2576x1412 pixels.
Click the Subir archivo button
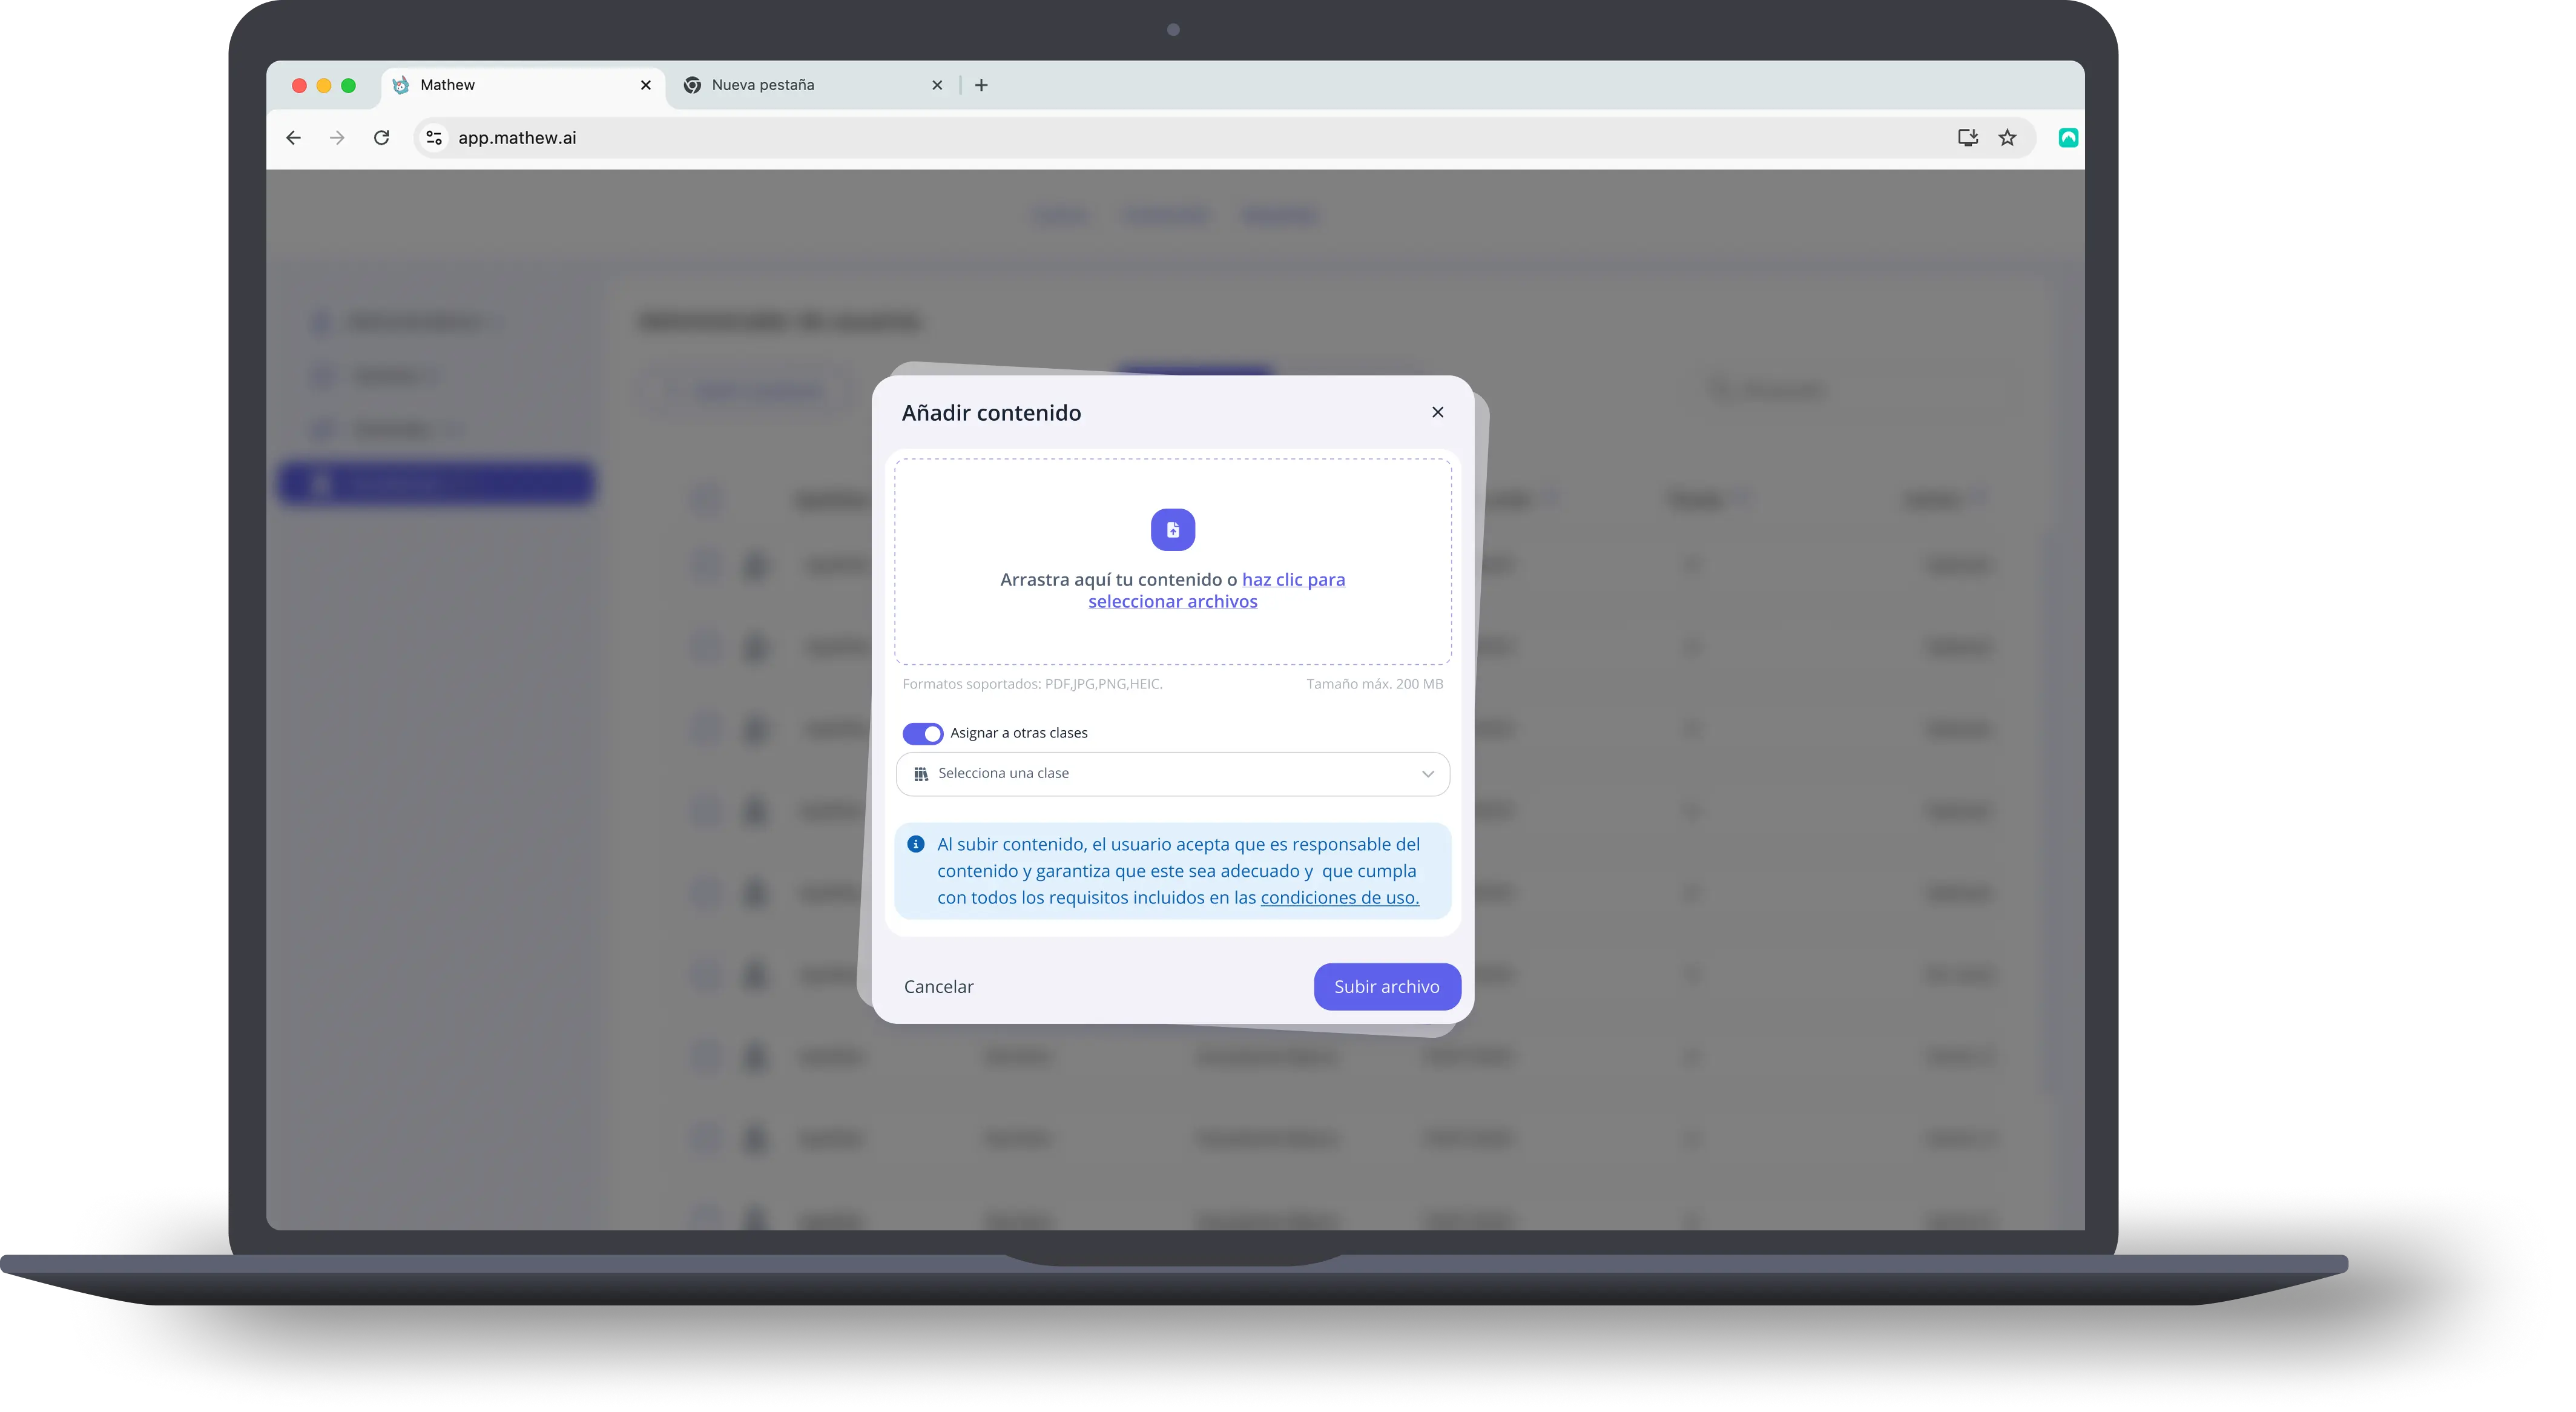tap(1386, 986)
